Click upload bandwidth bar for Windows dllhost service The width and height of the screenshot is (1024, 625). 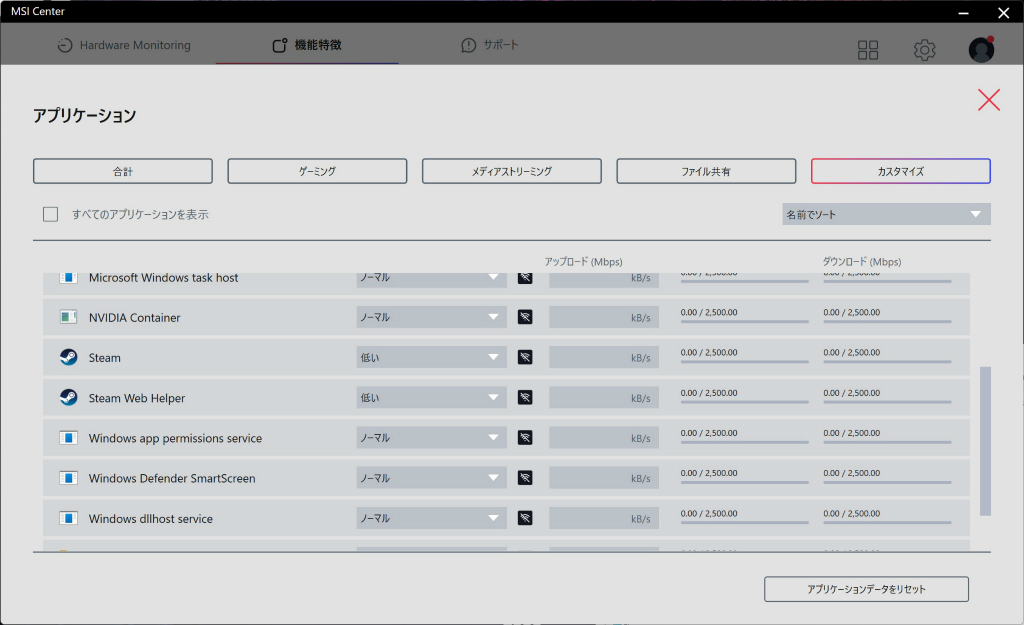click(744, 522)
